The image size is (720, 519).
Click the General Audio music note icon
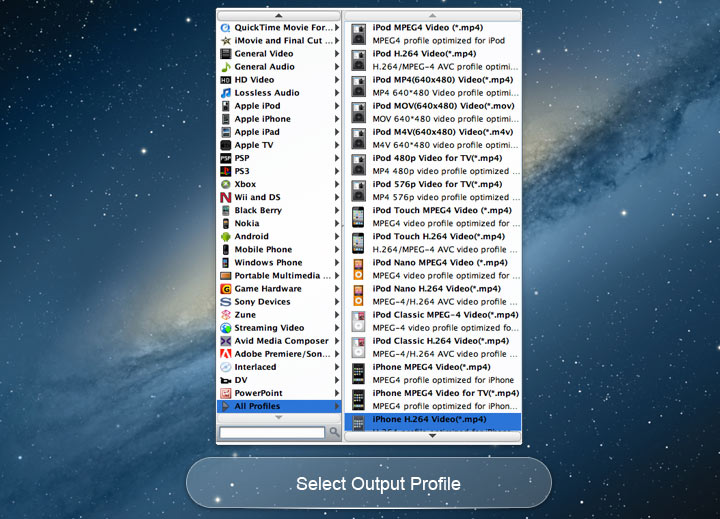tap(225, 67)
